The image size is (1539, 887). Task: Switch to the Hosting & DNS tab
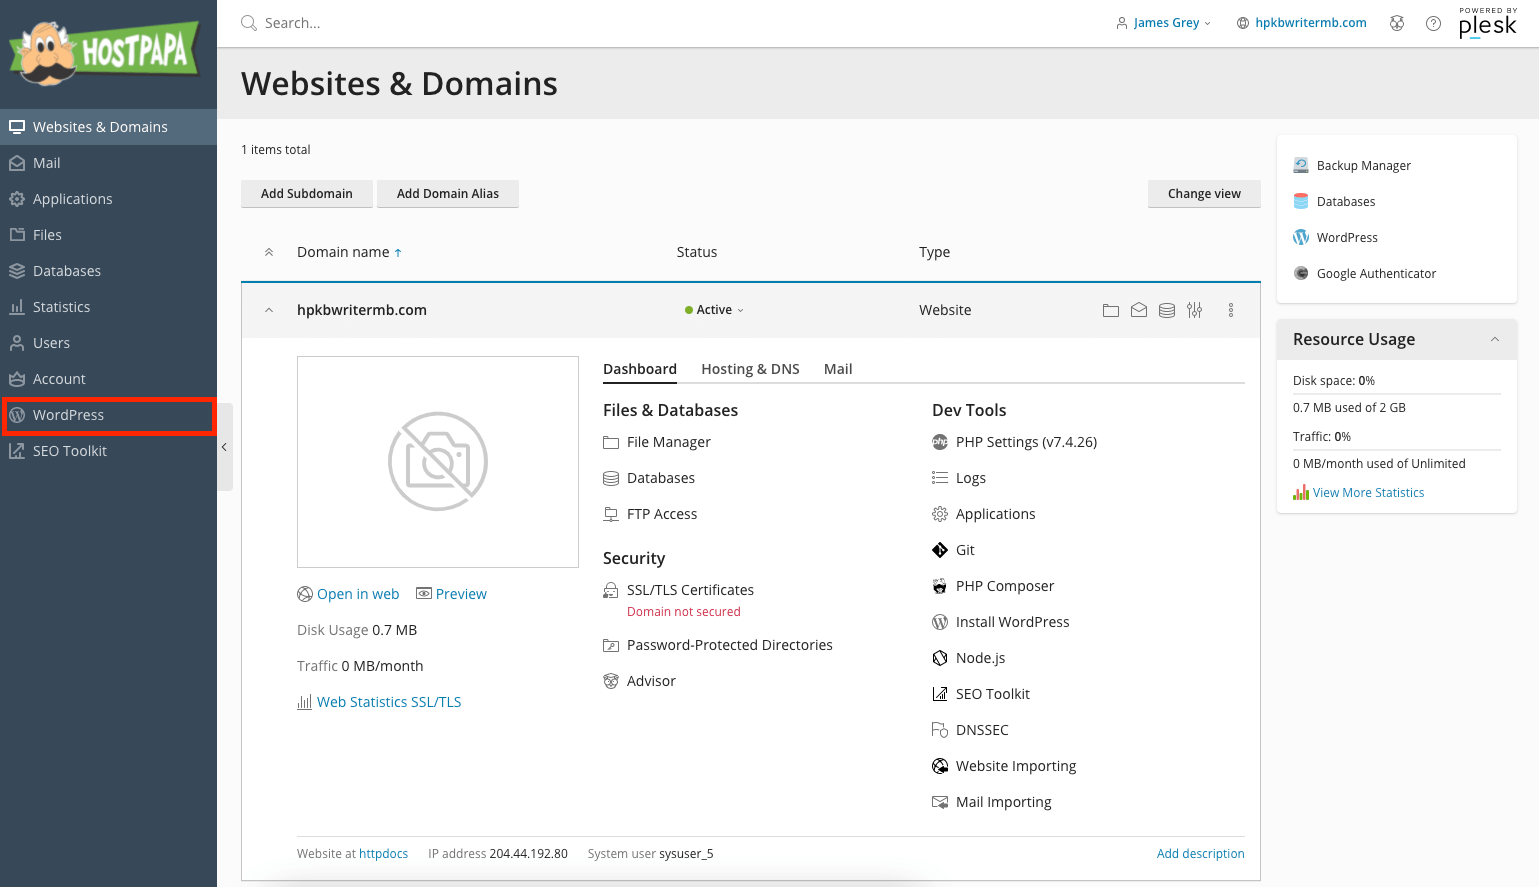[x=749, y=368]
